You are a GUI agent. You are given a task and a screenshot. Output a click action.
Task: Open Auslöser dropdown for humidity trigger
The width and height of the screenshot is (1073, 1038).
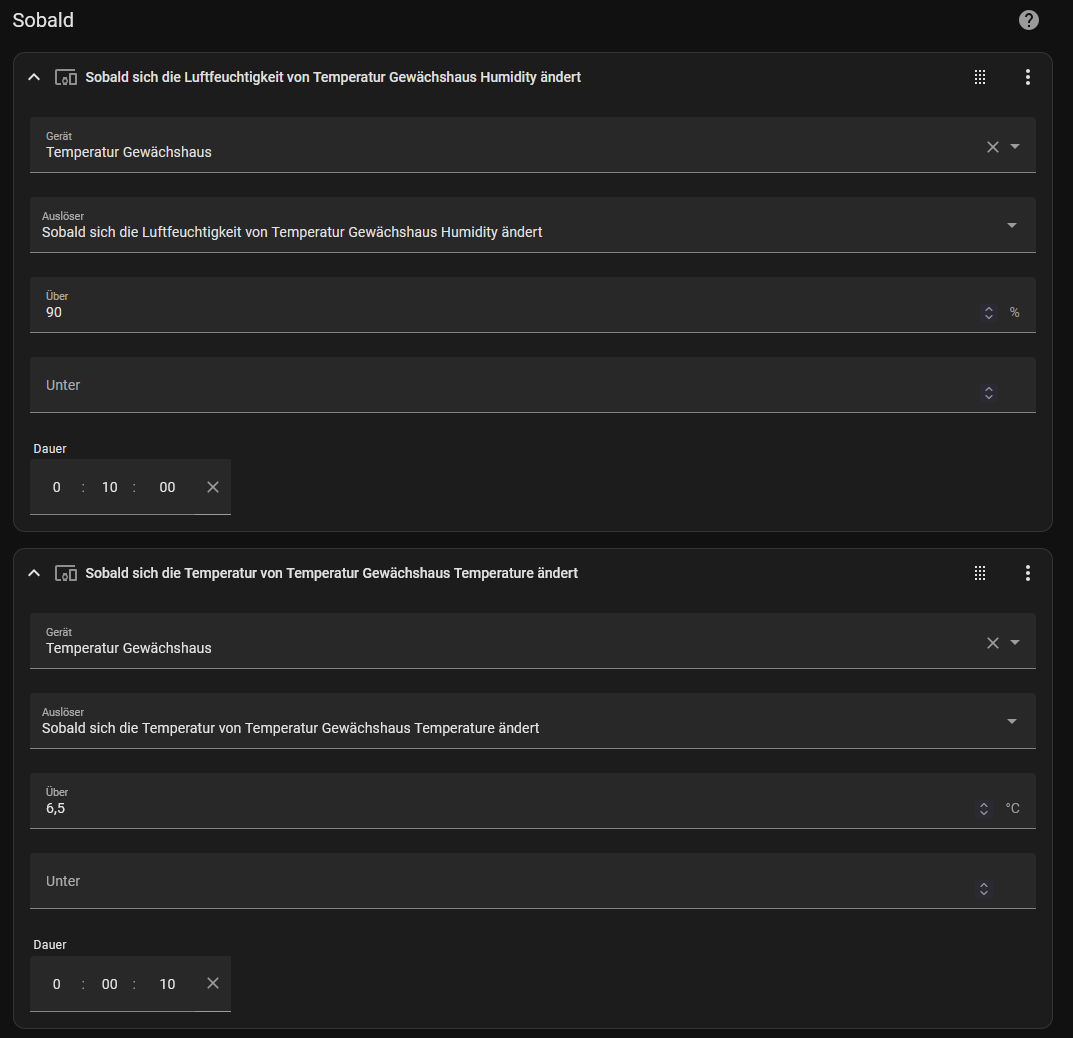[1011, 226]
